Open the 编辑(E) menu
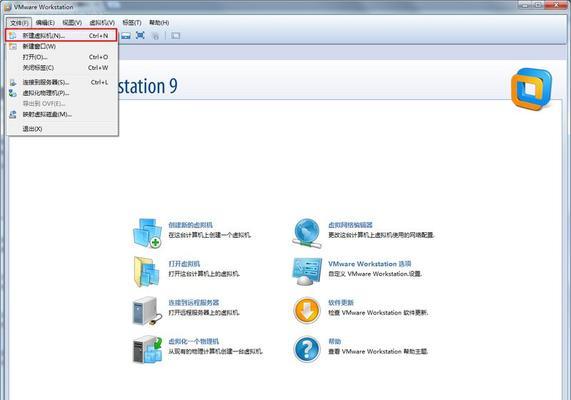 [x=45, y=23]
